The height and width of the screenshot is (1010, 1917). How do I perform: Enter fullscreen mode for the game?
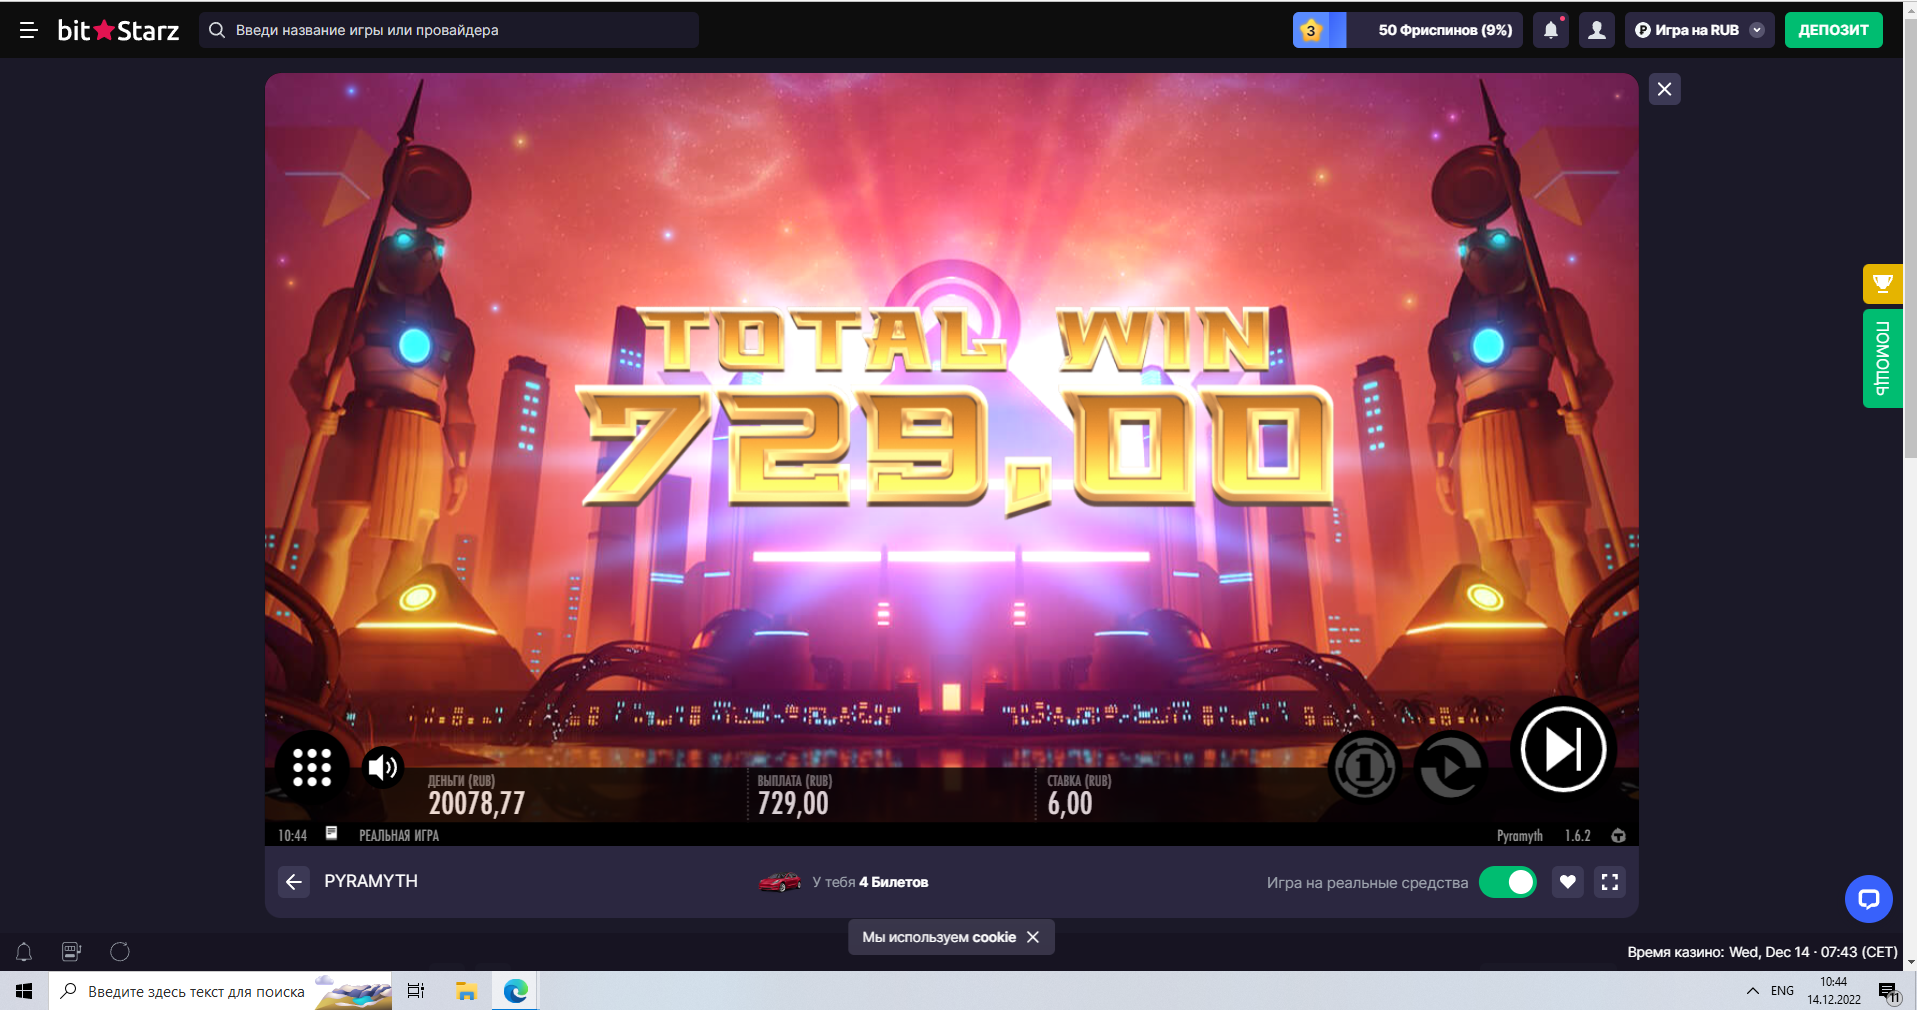[x=1610, y=882]
